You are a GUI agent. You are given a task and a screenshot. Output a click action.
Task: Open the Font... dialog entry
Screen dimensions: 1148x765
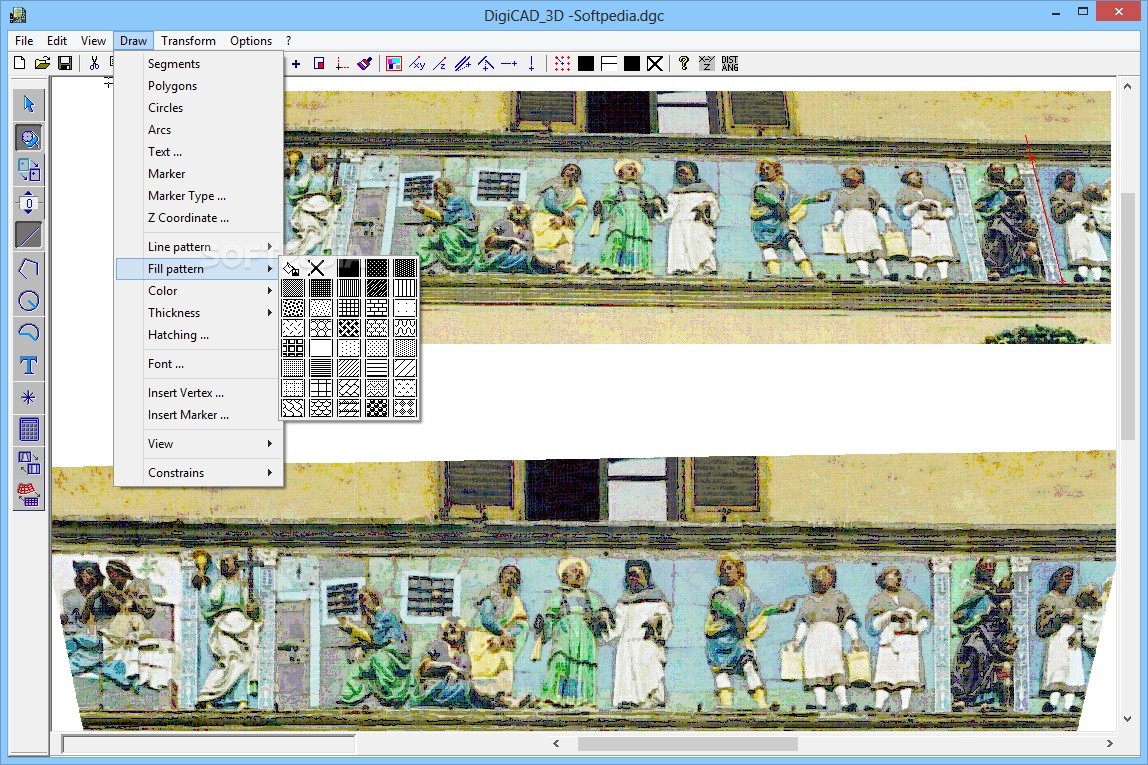199,364
